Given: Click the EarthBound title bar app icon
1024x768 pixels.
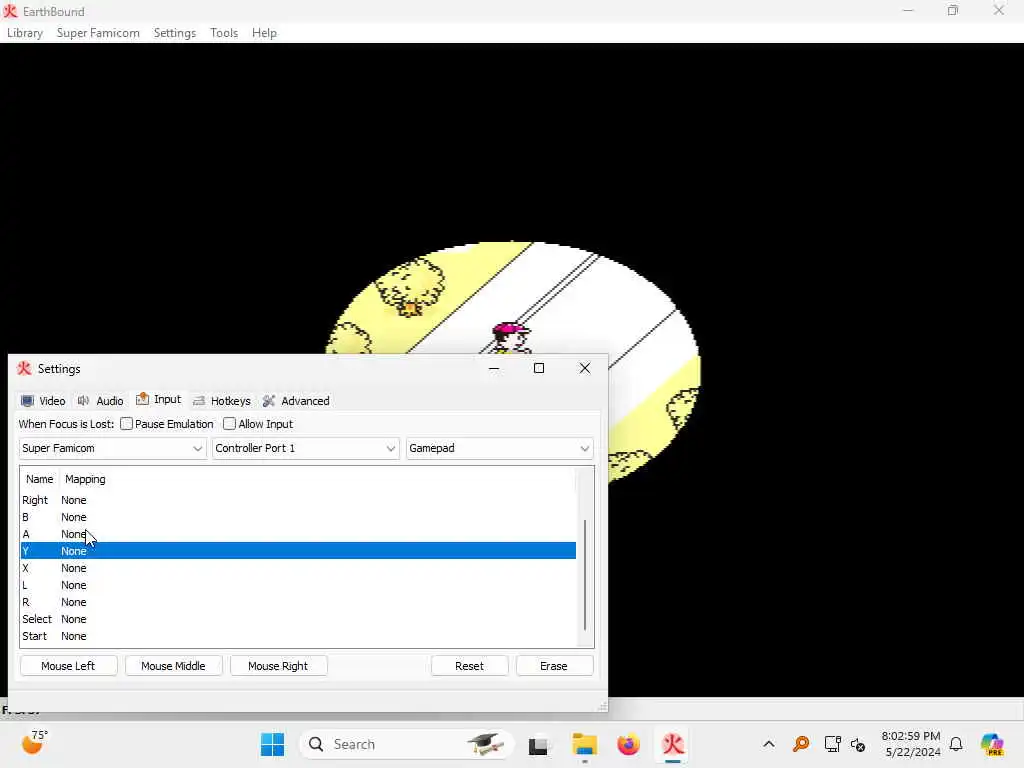Looking at the screenshot, I should (x=10, y=11).
